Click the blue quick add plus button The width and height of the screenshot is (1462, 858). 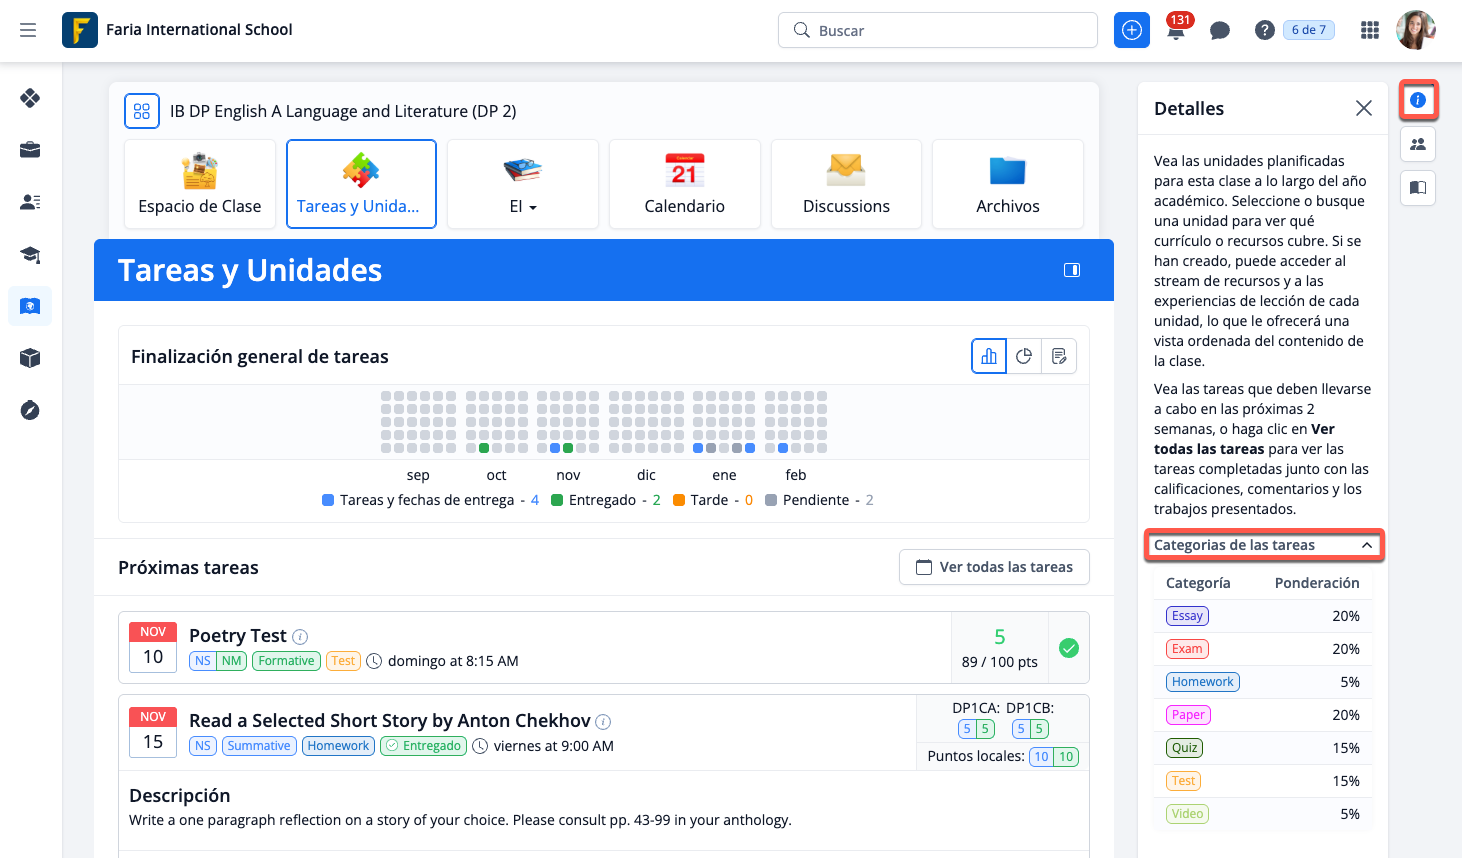pos(1132,30)
